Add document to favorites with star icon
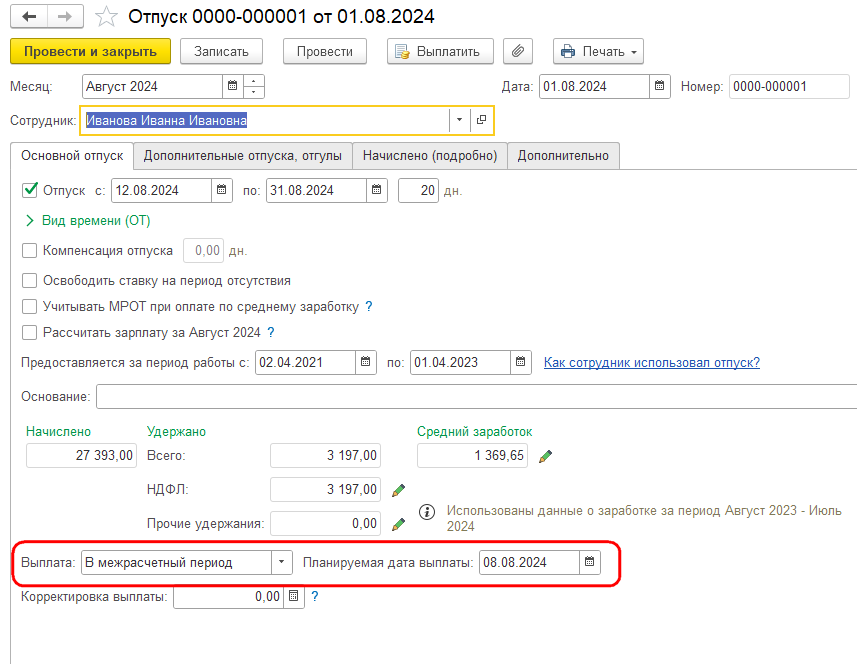Screen dimensions: 857x664 (106, 16)
